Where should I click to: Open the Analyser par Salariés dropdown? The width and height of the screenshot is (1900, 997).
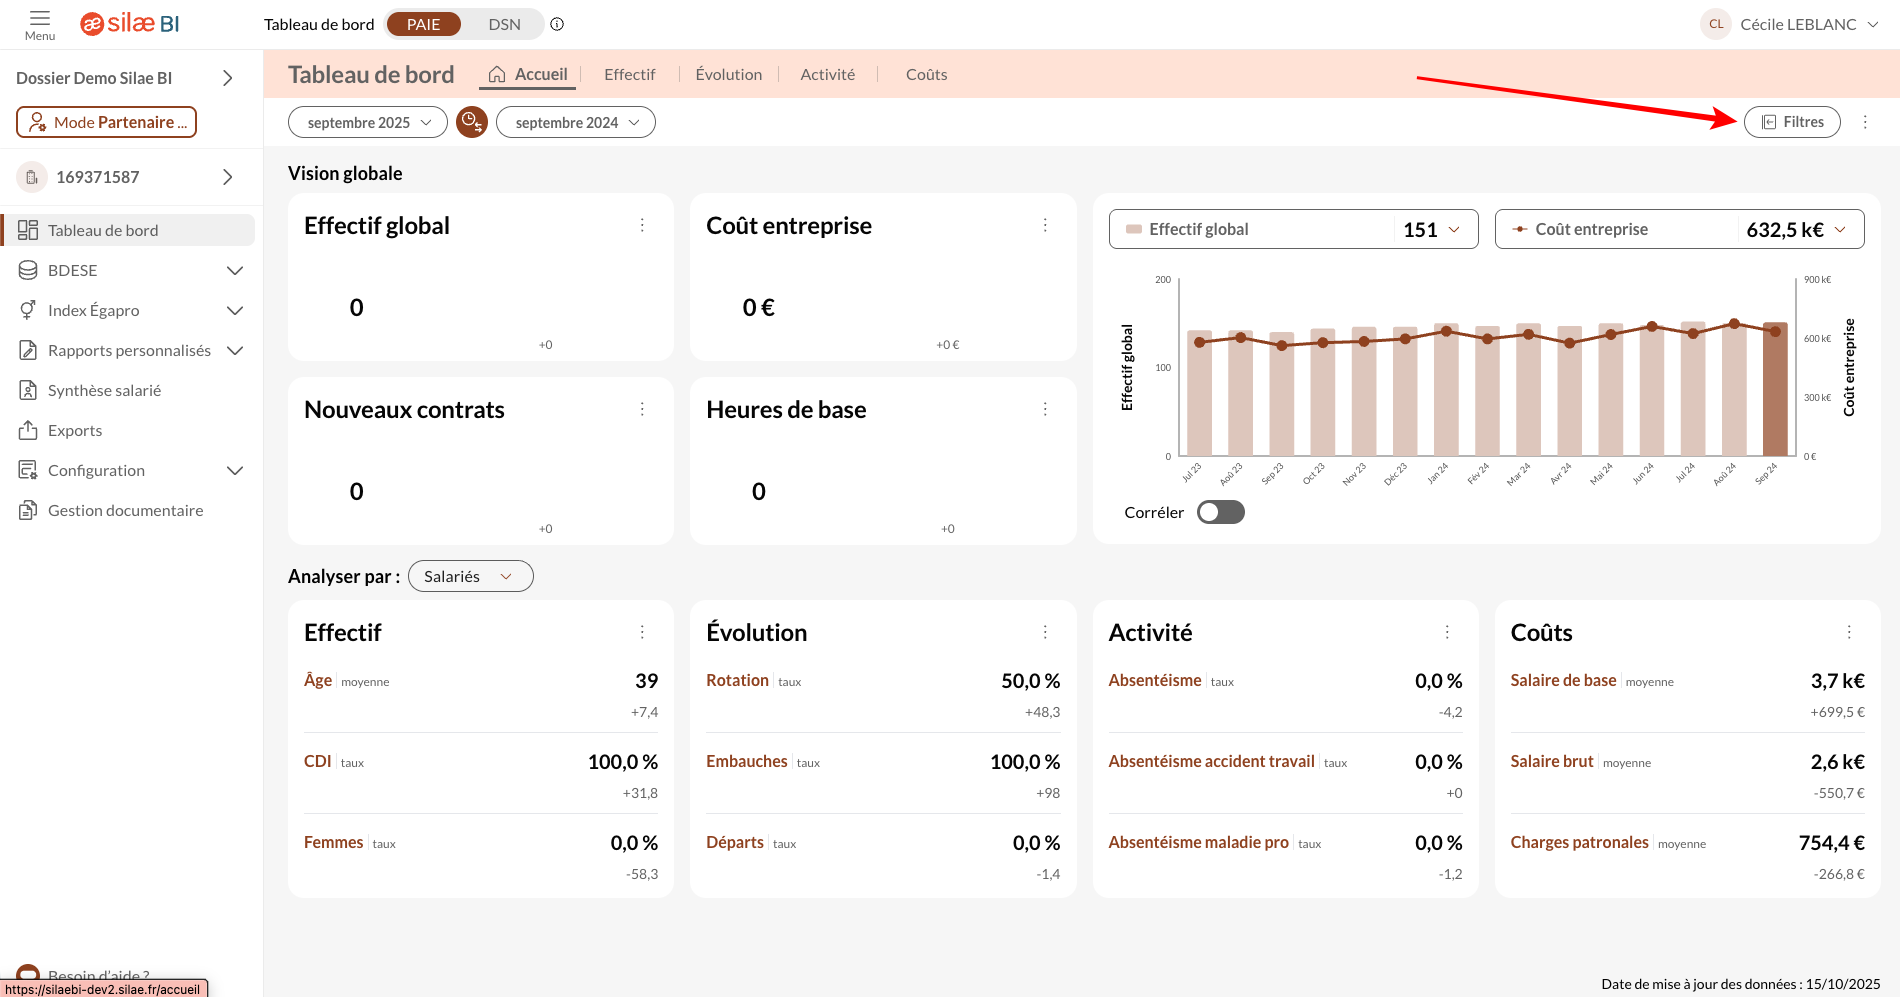(x=470, y=576)
